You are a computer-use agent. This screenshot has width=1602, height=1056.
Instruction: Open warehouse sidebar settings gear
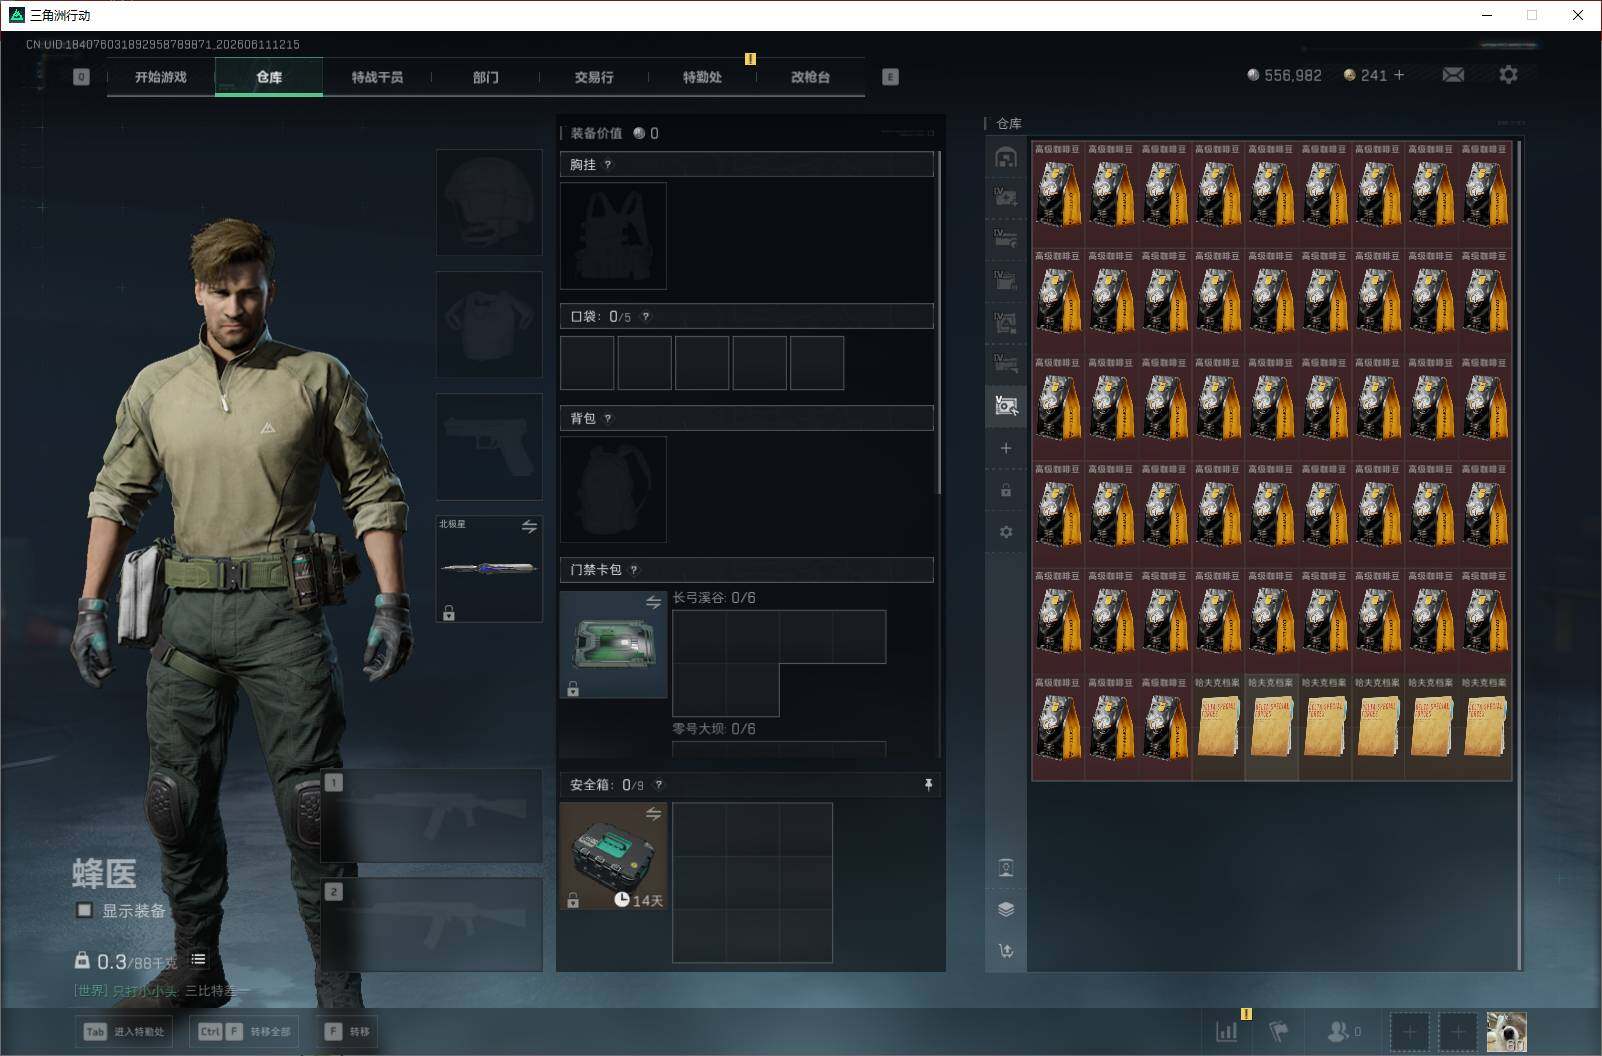pyautogui.click(x=1006, y=532)
